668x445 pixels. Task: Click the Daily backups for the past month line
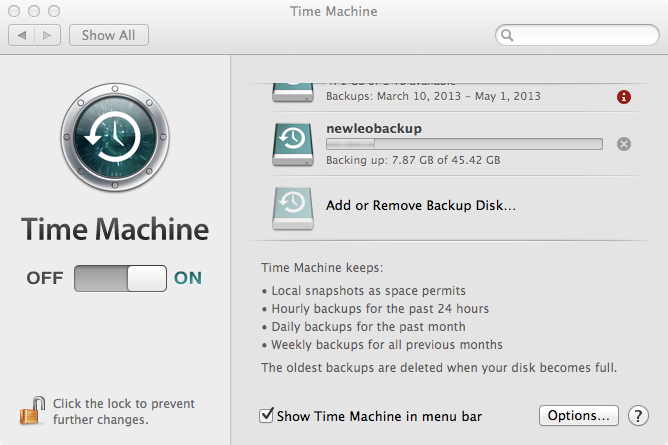(x=369, y=327)
